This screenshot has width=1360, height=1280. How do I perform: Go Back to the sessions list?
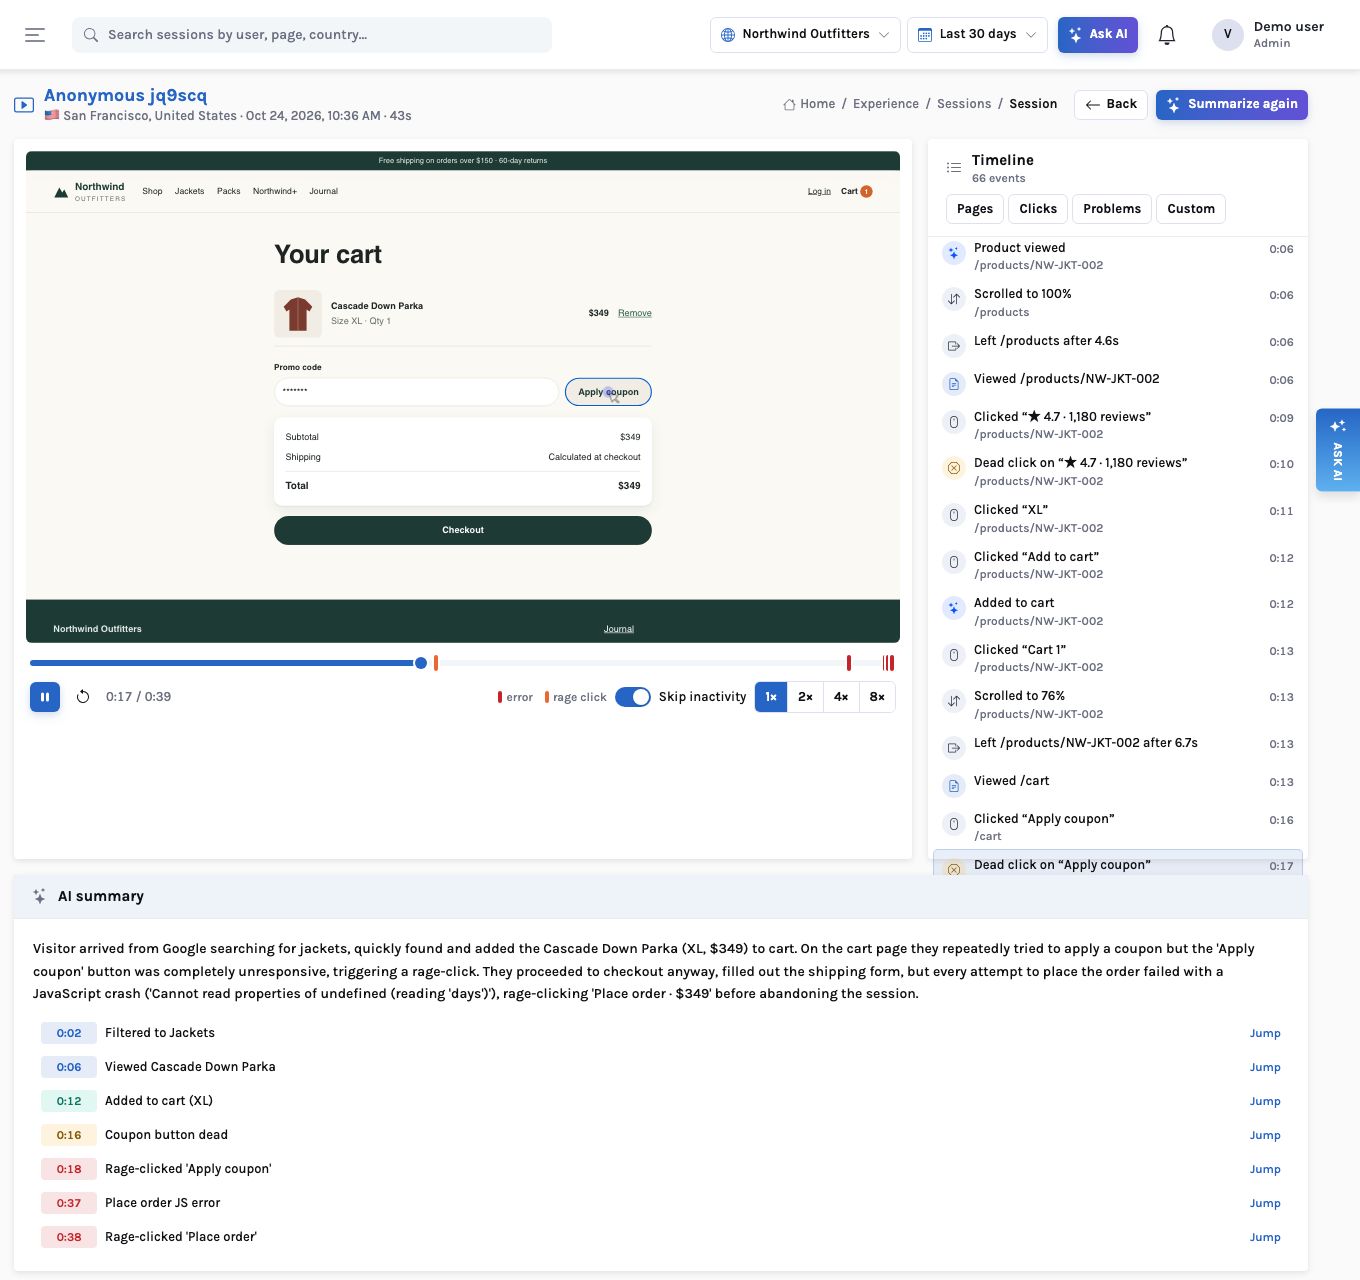pyautogui.click(x=1111, y=105)
